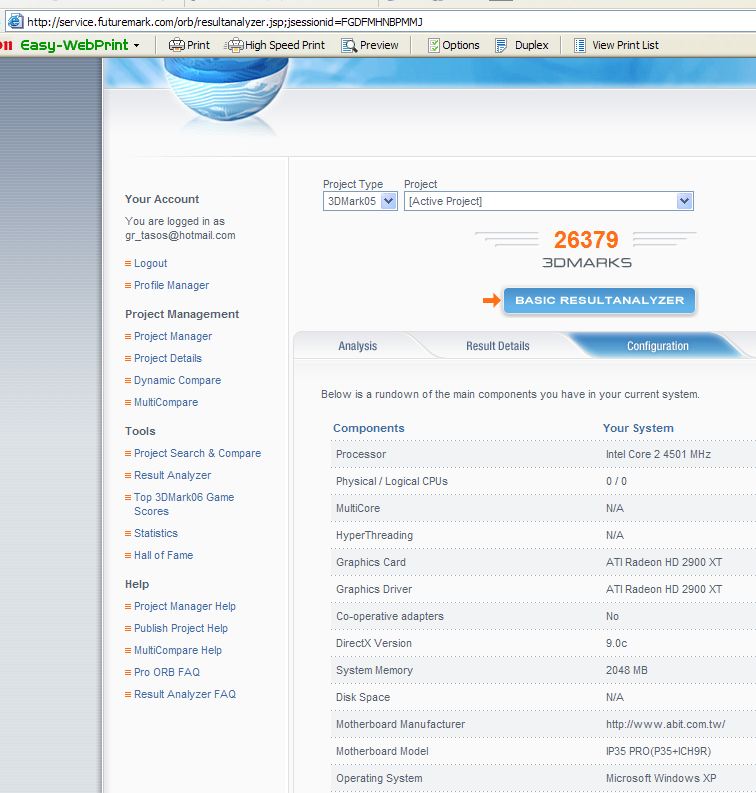The width and height of the screenshot is (756, 793).
Task: Click the IP35 PRO(P35+ICH9R) model value
Action: [658, 751]
